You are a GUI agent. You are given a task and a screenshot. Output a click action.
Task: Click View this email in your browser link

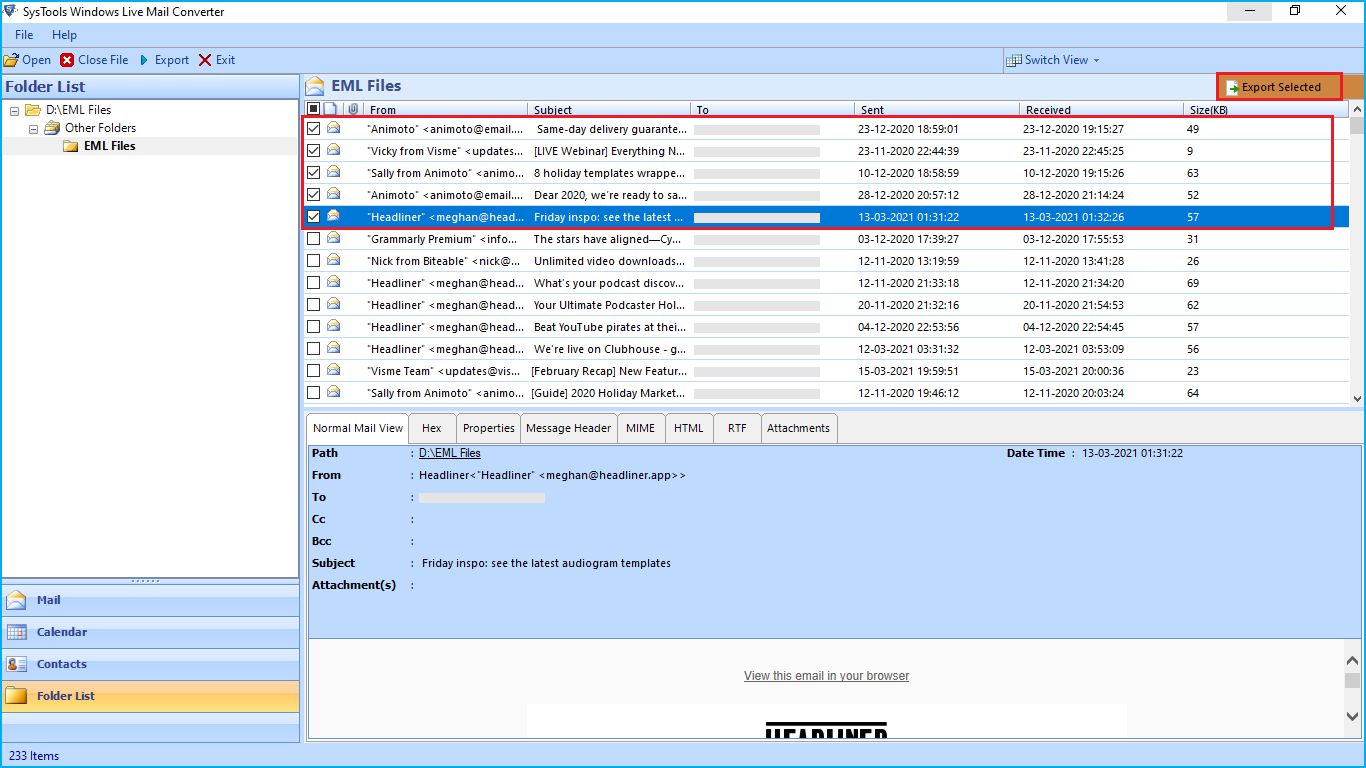pos(826,676)
